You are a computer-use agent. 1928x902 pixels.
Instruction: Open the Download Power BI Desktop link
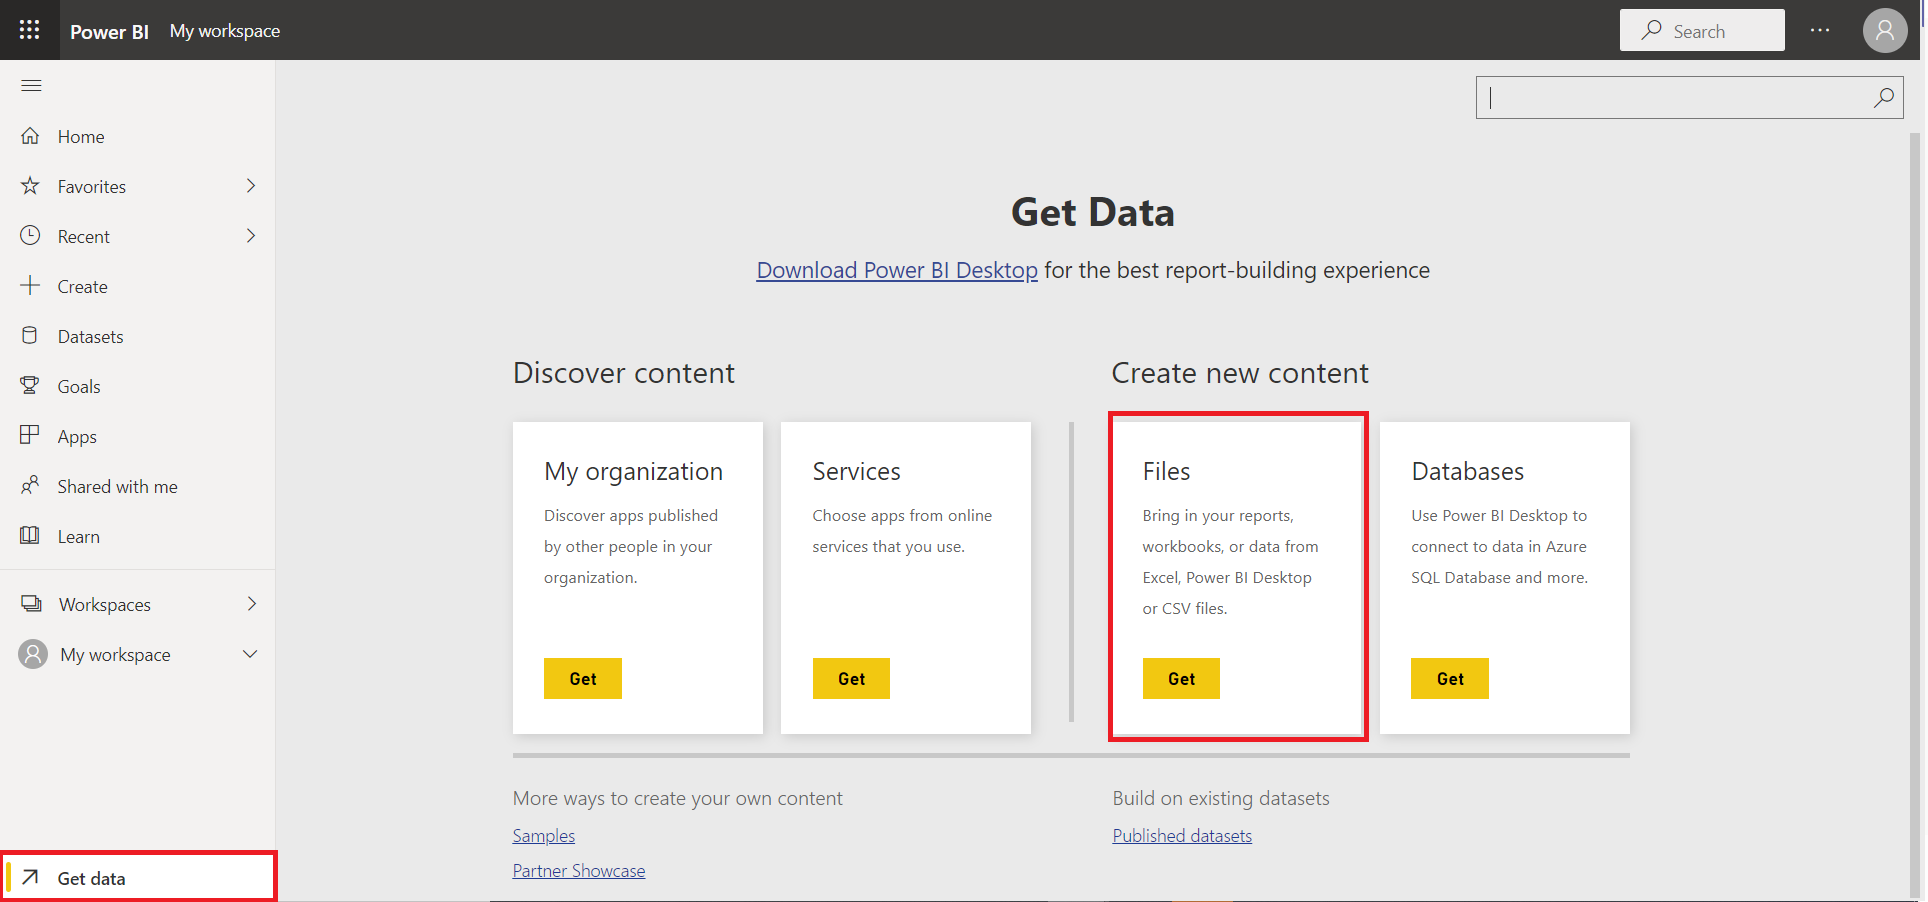[897, 270]
